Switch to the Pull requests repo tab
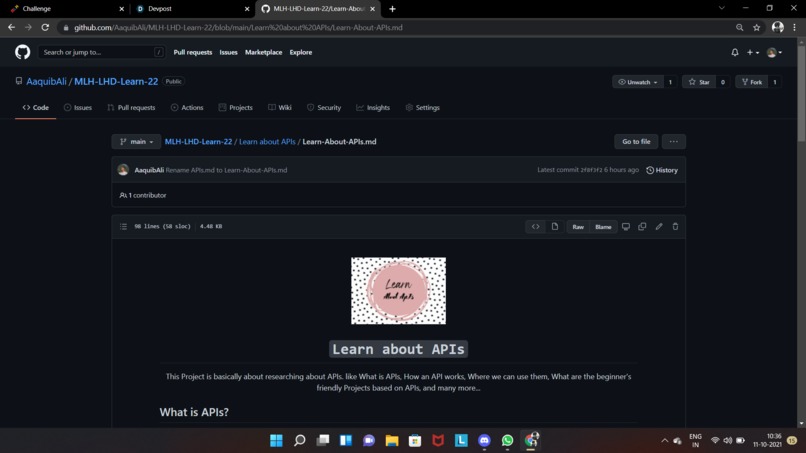Screen dimensions: 806x453 click(x=131, y=107)
